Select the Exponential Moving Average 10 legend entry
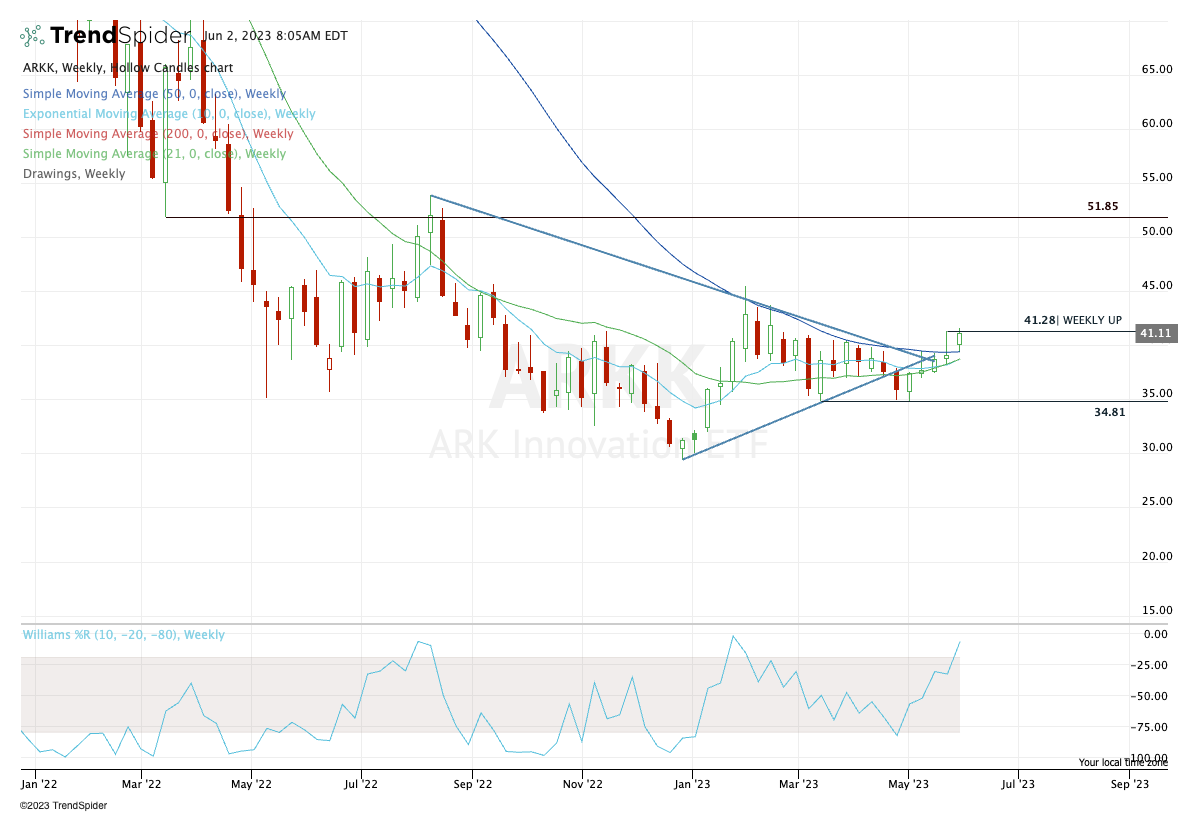The height and width of the screenshot is (815, 1198). 169,114
